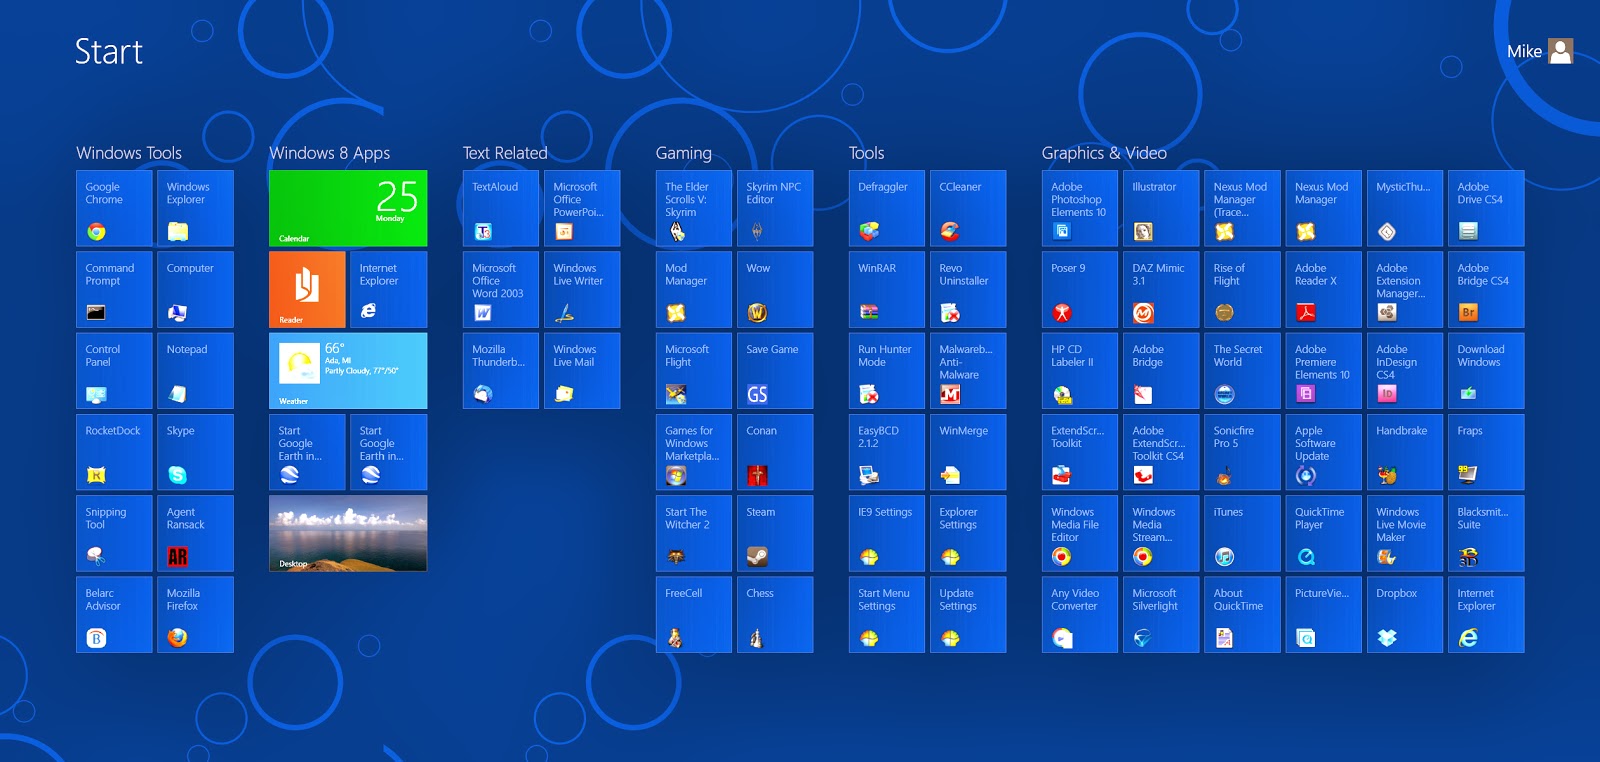Launch The Elder Scrolls V: Skyrim

tap(694, 208)
